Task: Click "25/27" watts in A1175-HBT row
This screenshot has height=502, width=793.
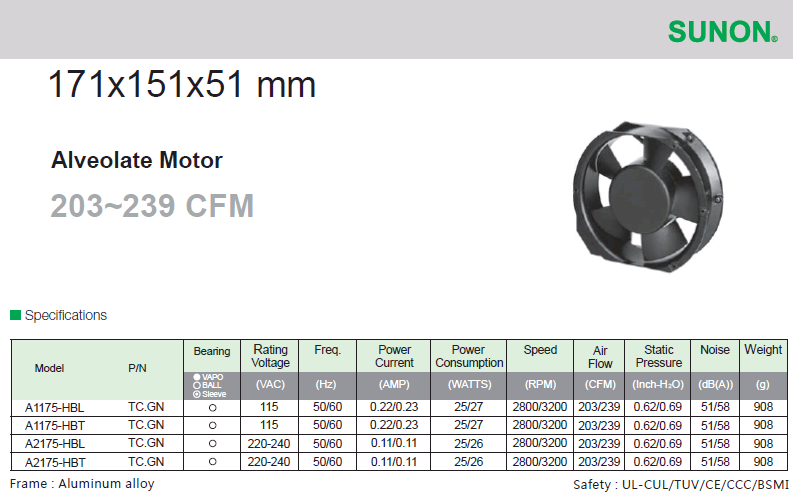Action: [x=468, y=425]
